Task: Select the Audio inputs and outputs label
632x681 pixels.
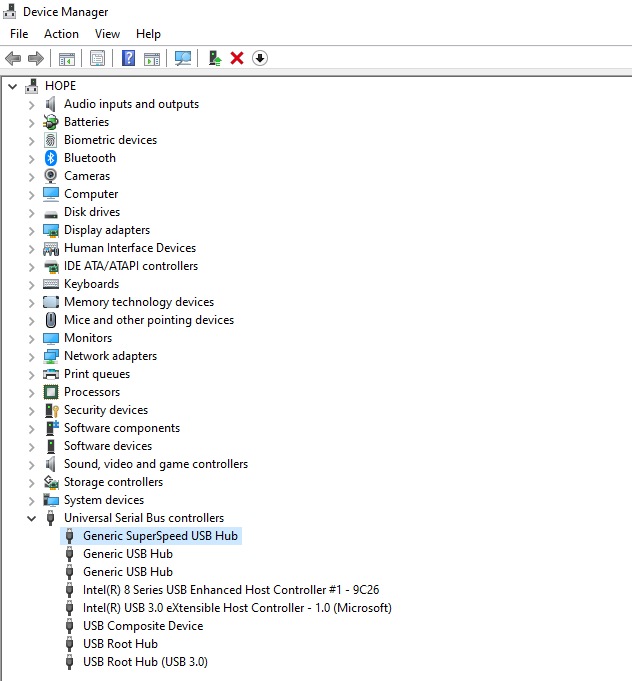Action: [131, 104]
